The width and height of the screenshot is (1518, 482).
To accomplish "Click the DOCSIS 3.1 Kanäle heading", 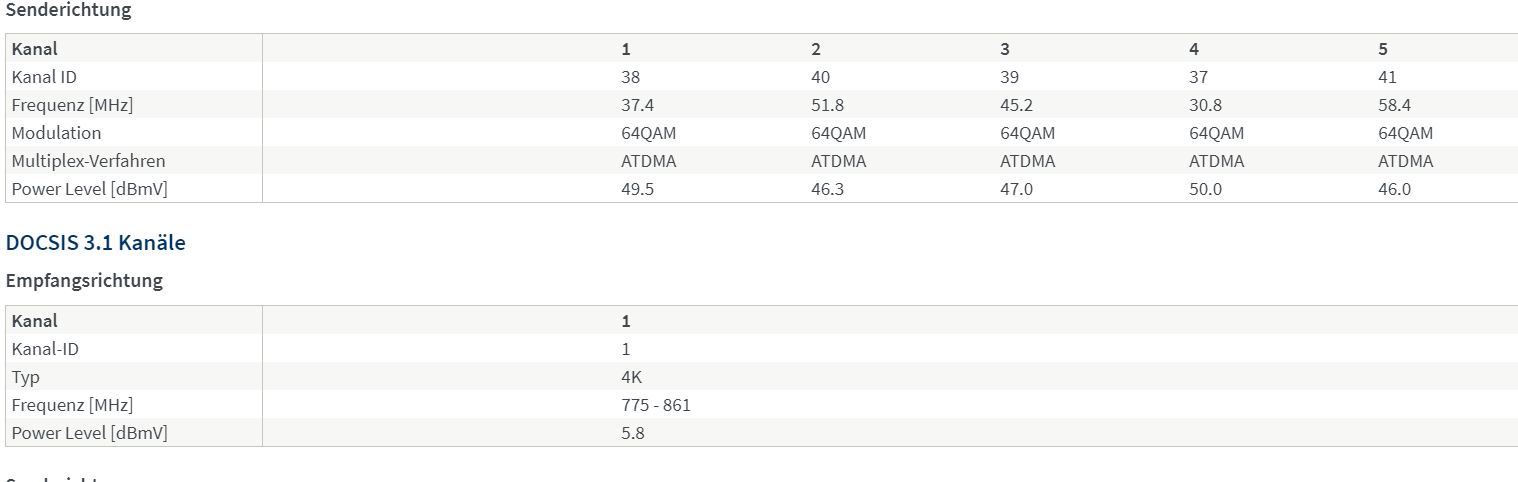I will pos(95,243).
